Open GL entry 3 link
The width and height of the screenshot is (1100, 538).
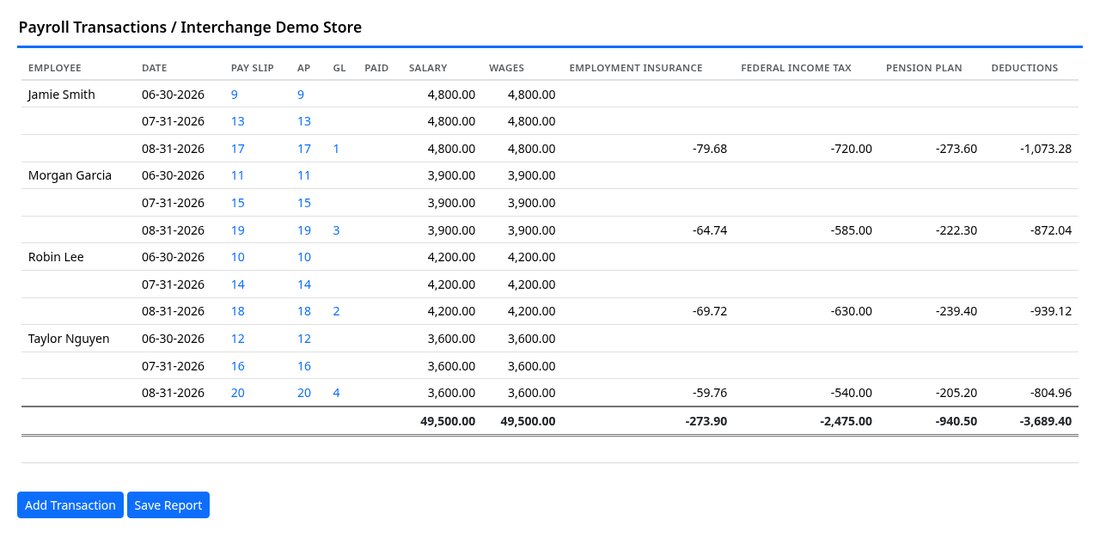[x=336, y=230]
